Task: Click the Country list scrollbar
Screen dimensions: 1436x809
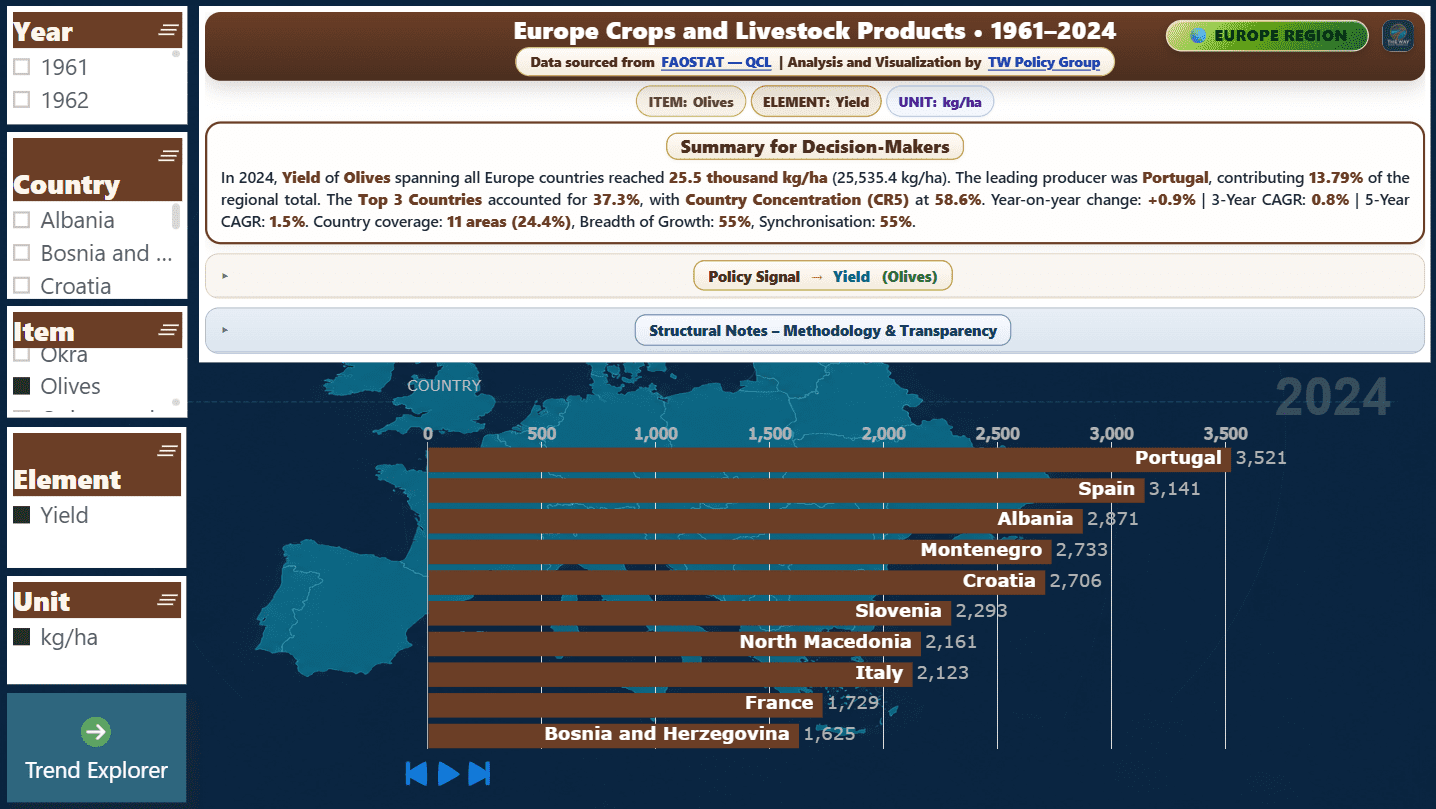Action: [177, 216]
